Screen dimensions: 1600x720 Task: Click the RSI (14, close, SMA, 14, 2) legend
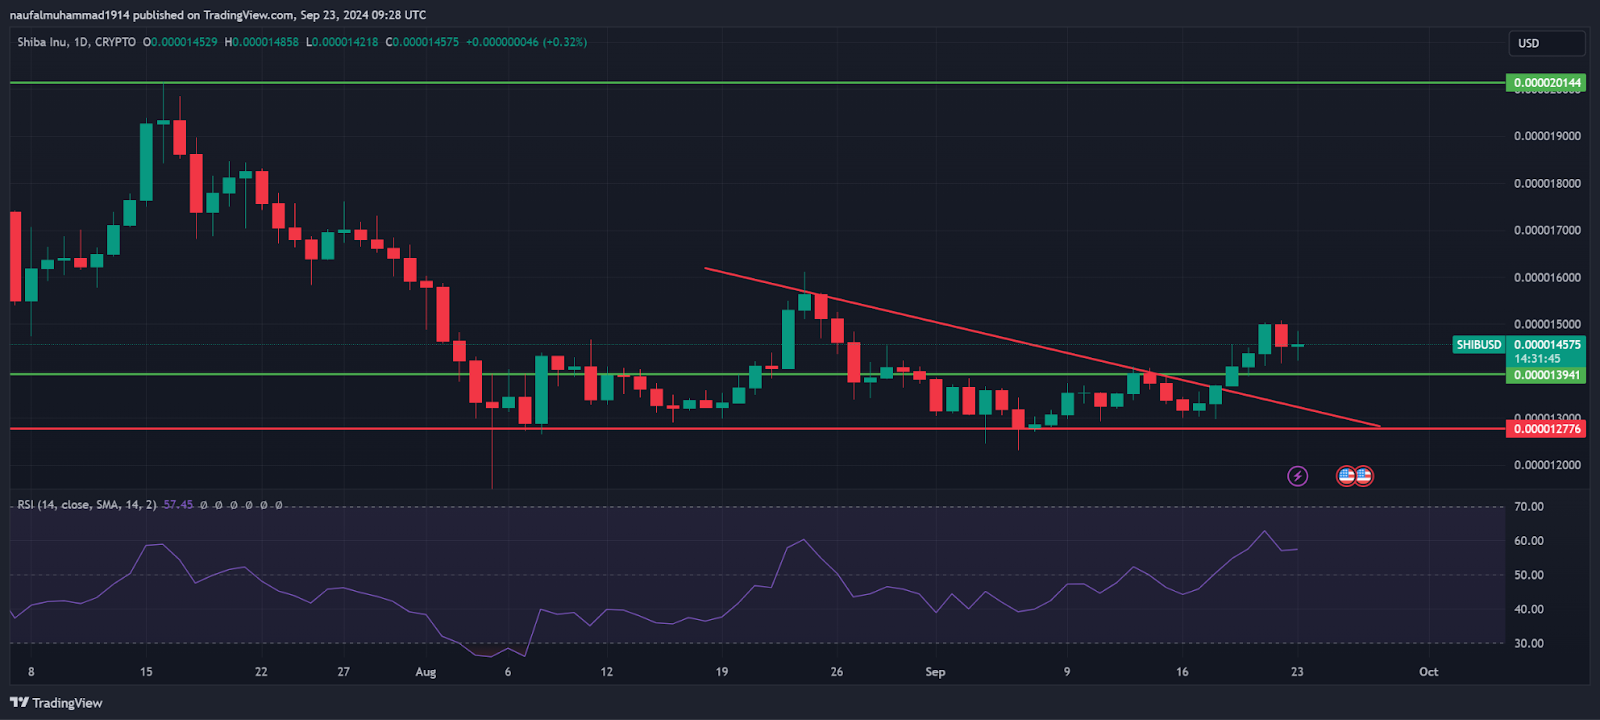(87, 505)
